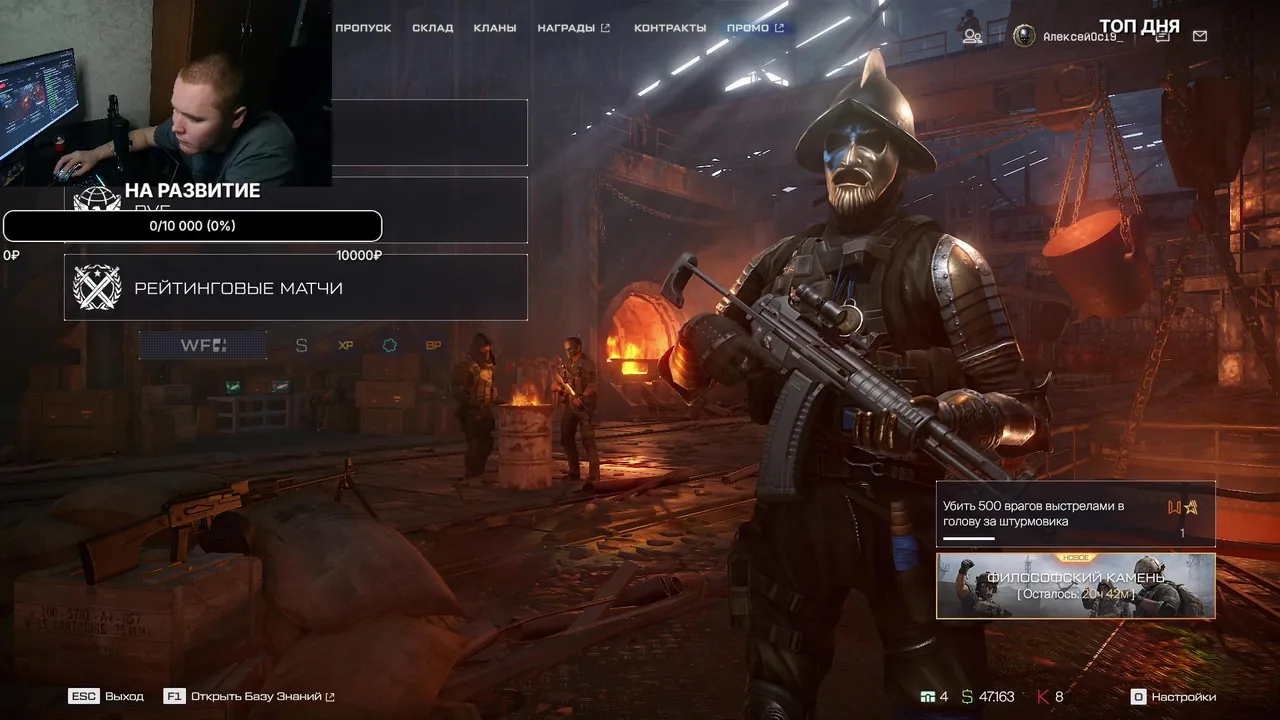Open the ПРОПУСК battle pass tab

click(363, 28)
